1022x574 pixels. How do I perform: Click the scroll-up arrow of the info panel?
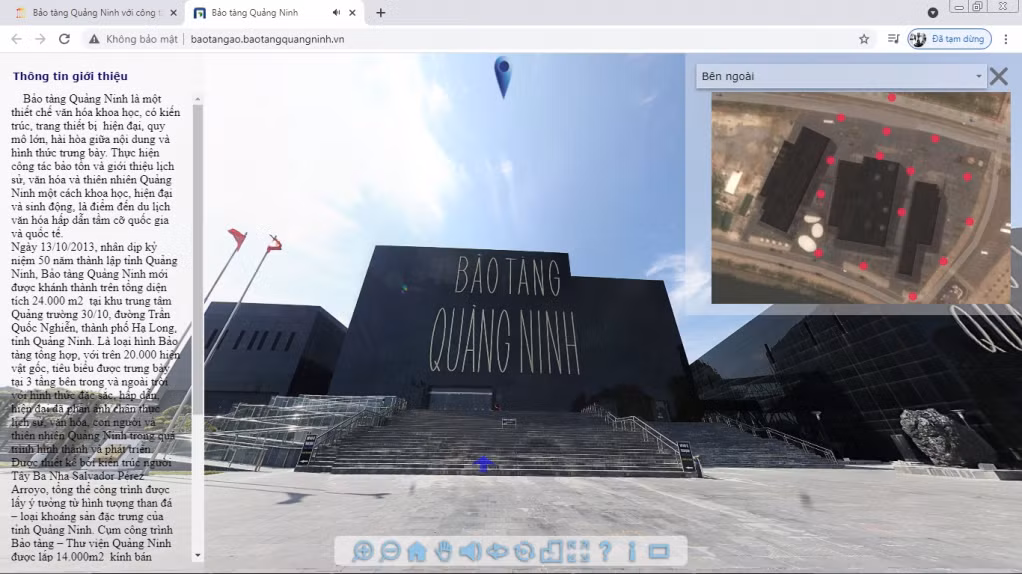pyautogui.click(x=197, y=100)
